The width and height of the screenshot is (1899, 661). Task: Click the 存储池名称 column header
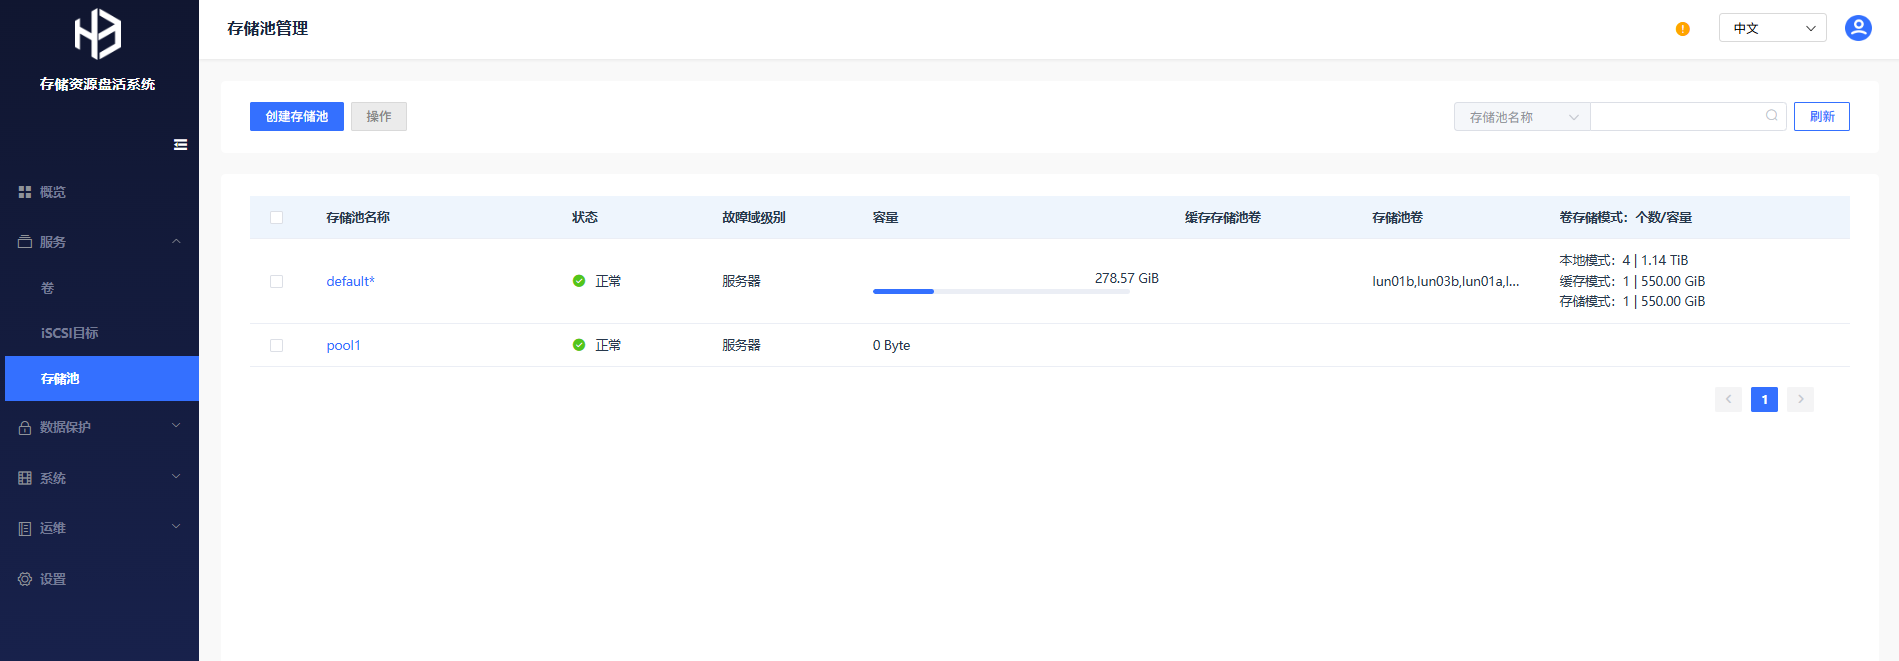[x=358, y=217]
